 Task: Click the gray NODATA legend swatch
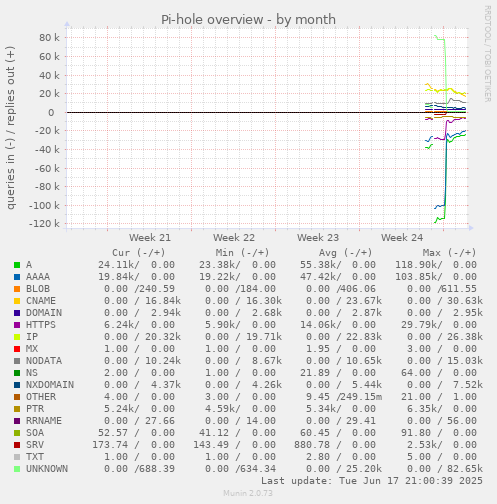[x=17, y=361]
